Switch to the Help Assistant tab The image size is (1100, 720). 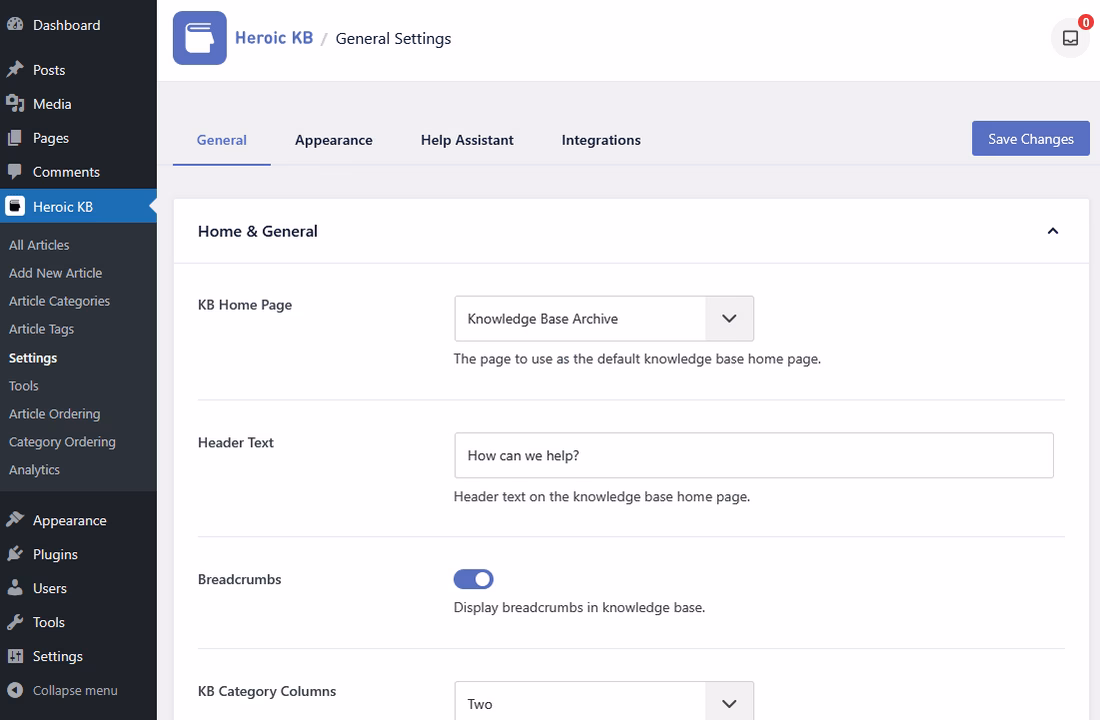(467, 140)
